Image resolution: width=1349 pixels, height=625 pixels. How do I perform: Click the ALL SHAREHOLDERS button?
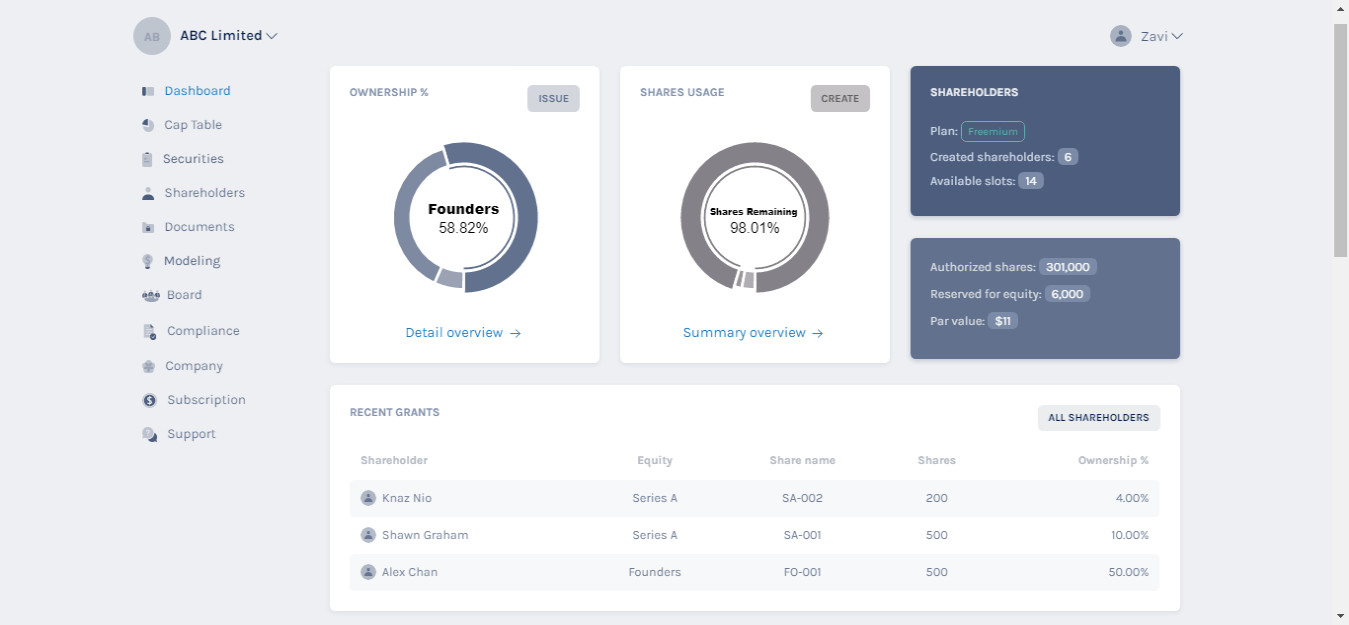coord(1098,418)
